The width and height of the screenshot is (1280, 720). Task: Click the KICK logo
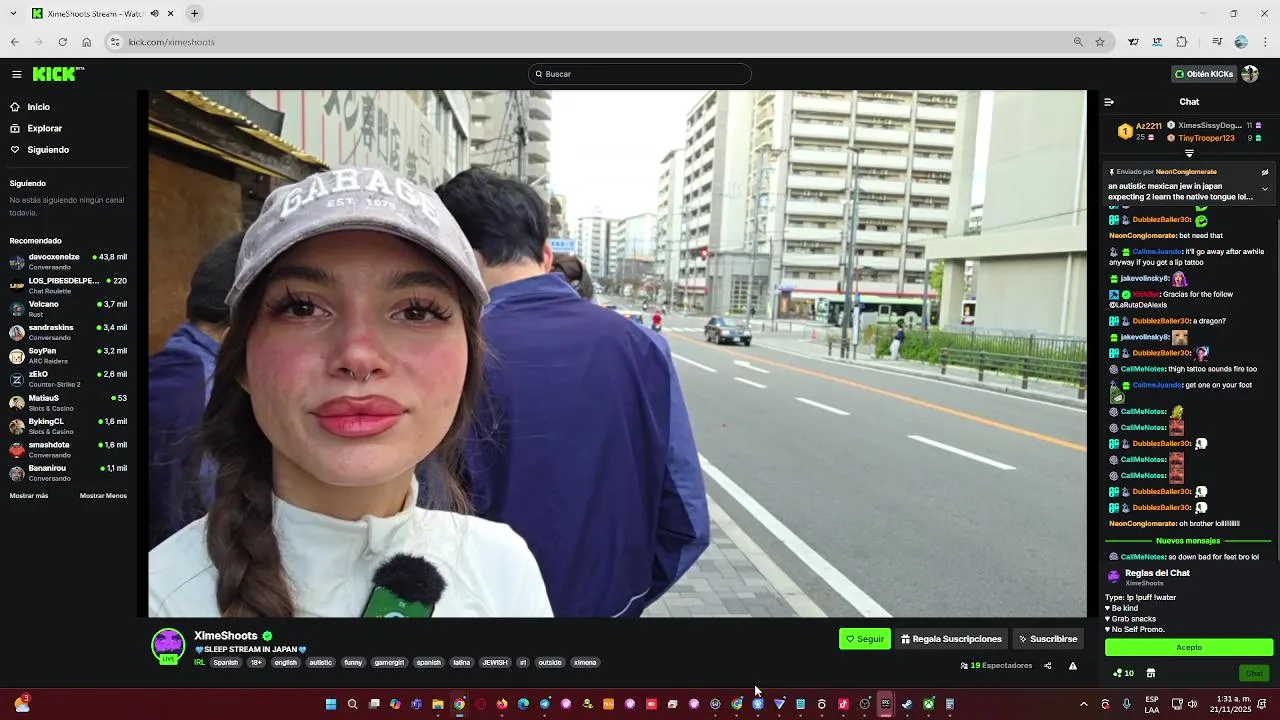pos(58,74)
